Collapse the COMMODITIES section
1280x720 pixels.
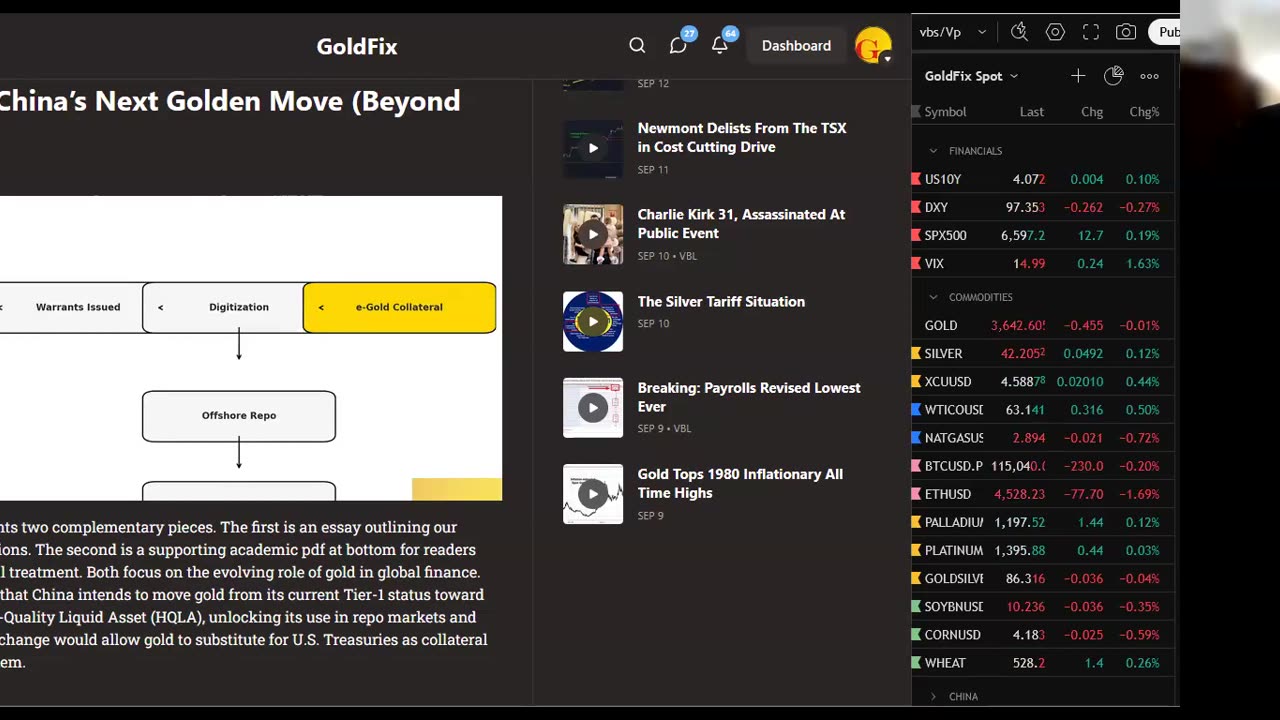click(x=933, y=297)
